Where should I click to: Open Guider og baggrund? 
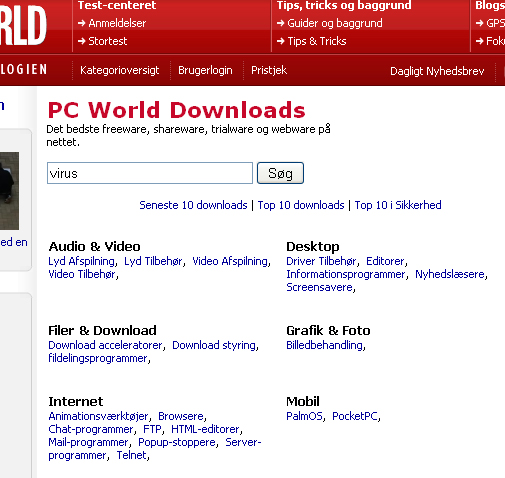click(x=335, y=23)
